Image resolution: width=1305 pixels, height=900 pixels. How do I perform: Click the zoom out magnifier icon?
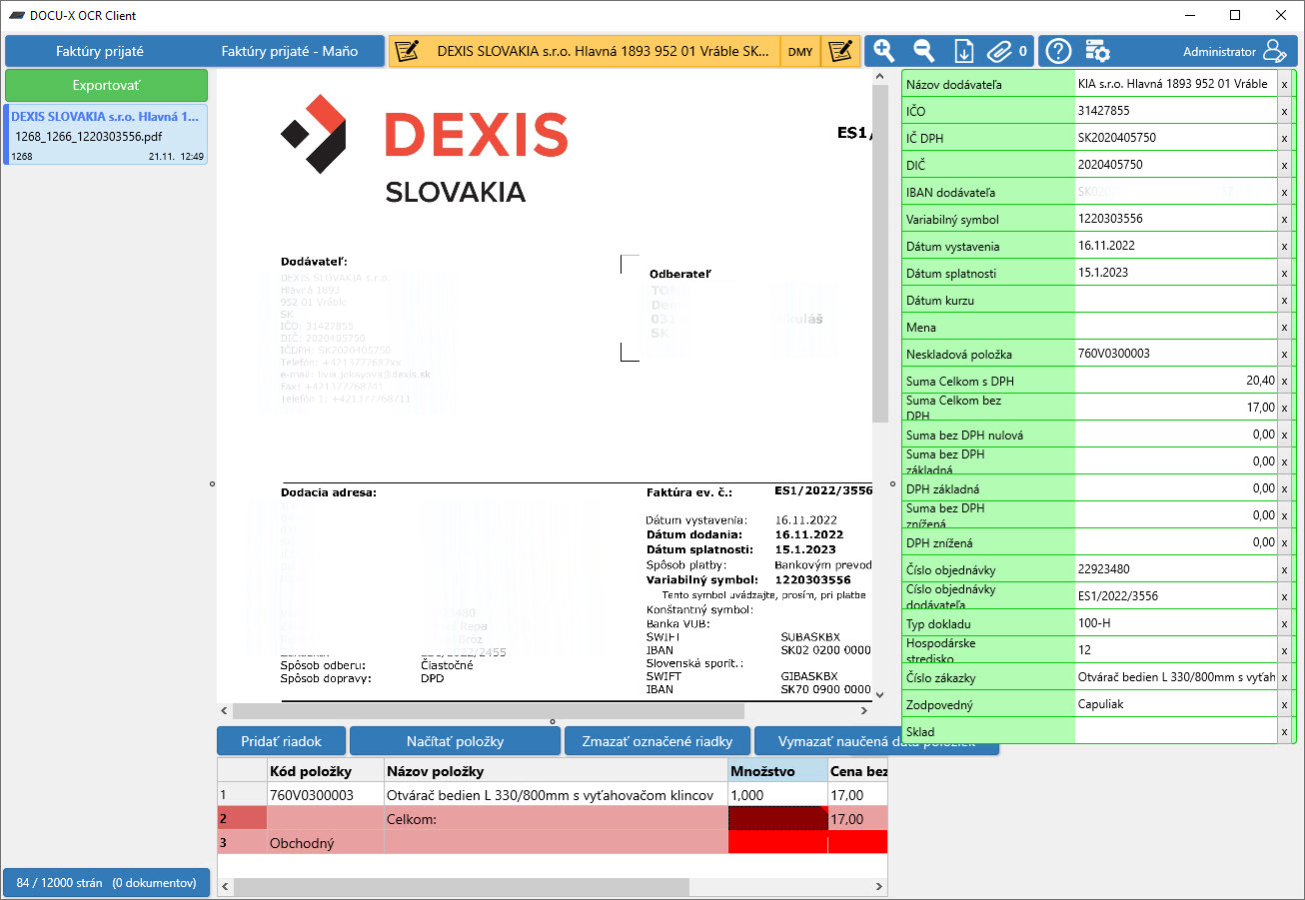[x=924, y=51]
